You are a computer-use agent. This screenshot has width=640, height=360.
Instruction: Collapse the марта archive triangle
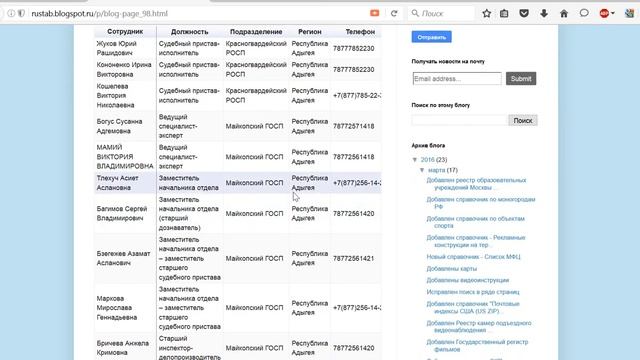[422, 170]
